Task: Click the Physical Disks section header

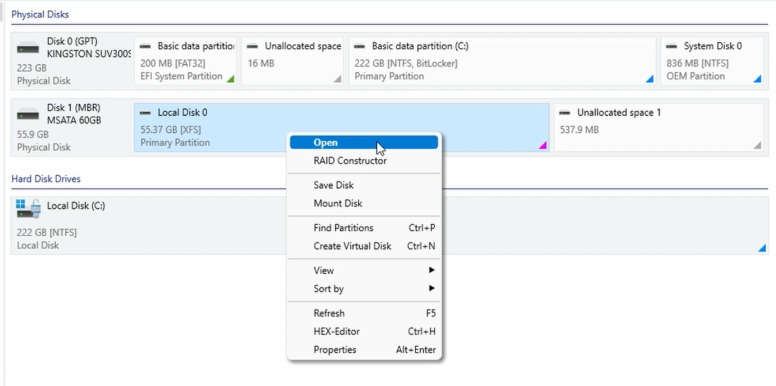Action: (x=40, y=14)
